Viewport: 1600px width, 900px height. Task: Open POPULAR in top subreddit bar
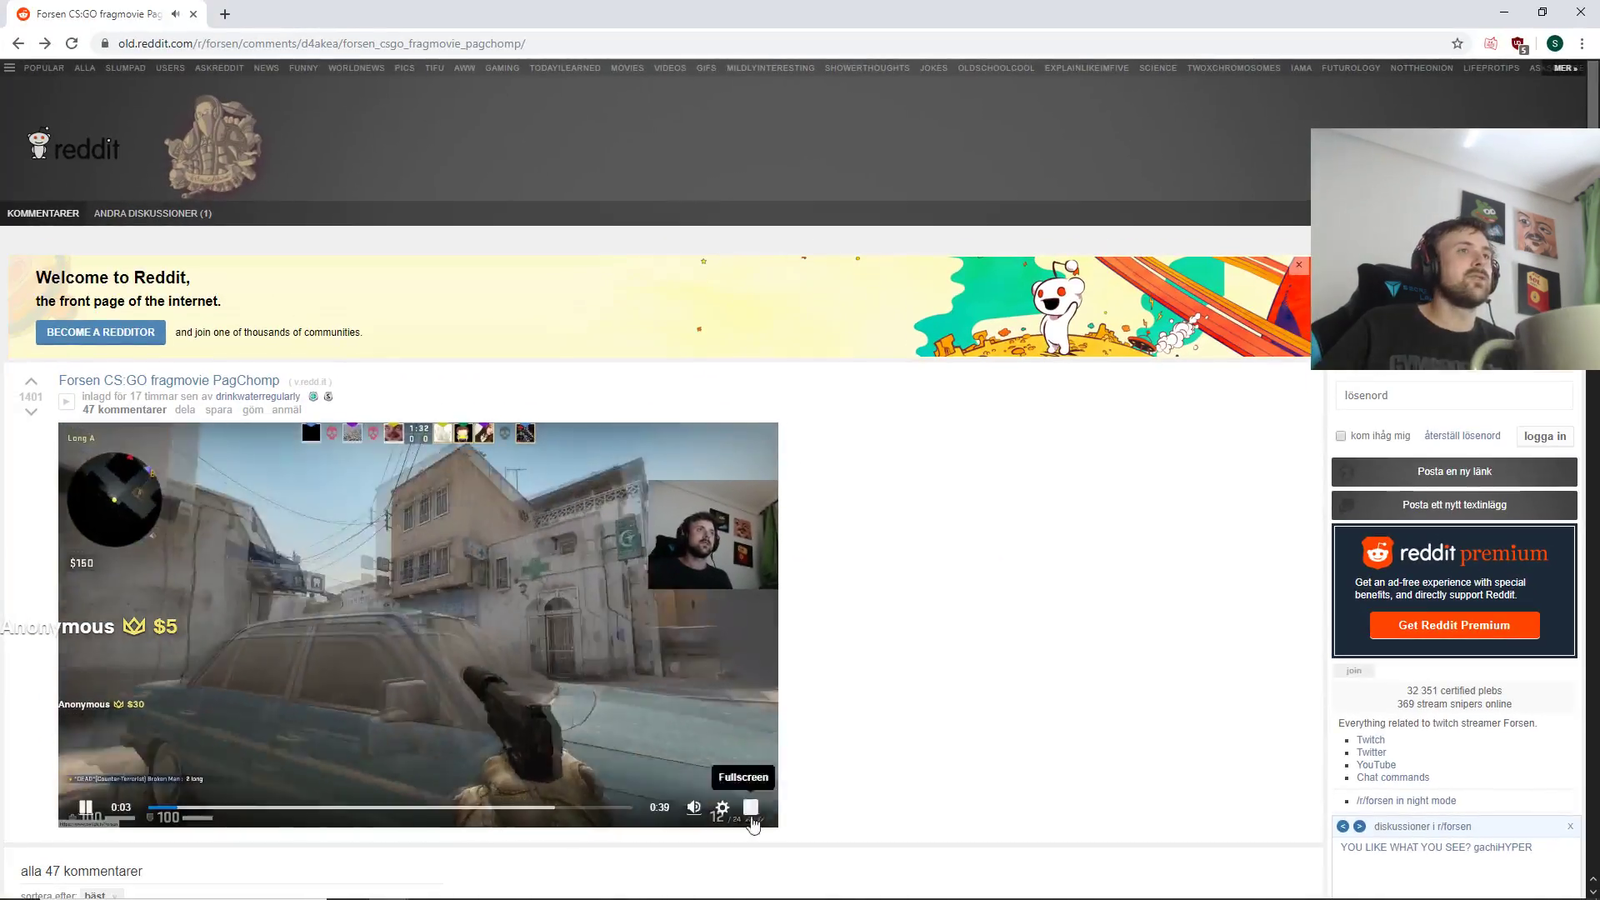[x=44, y=68]
